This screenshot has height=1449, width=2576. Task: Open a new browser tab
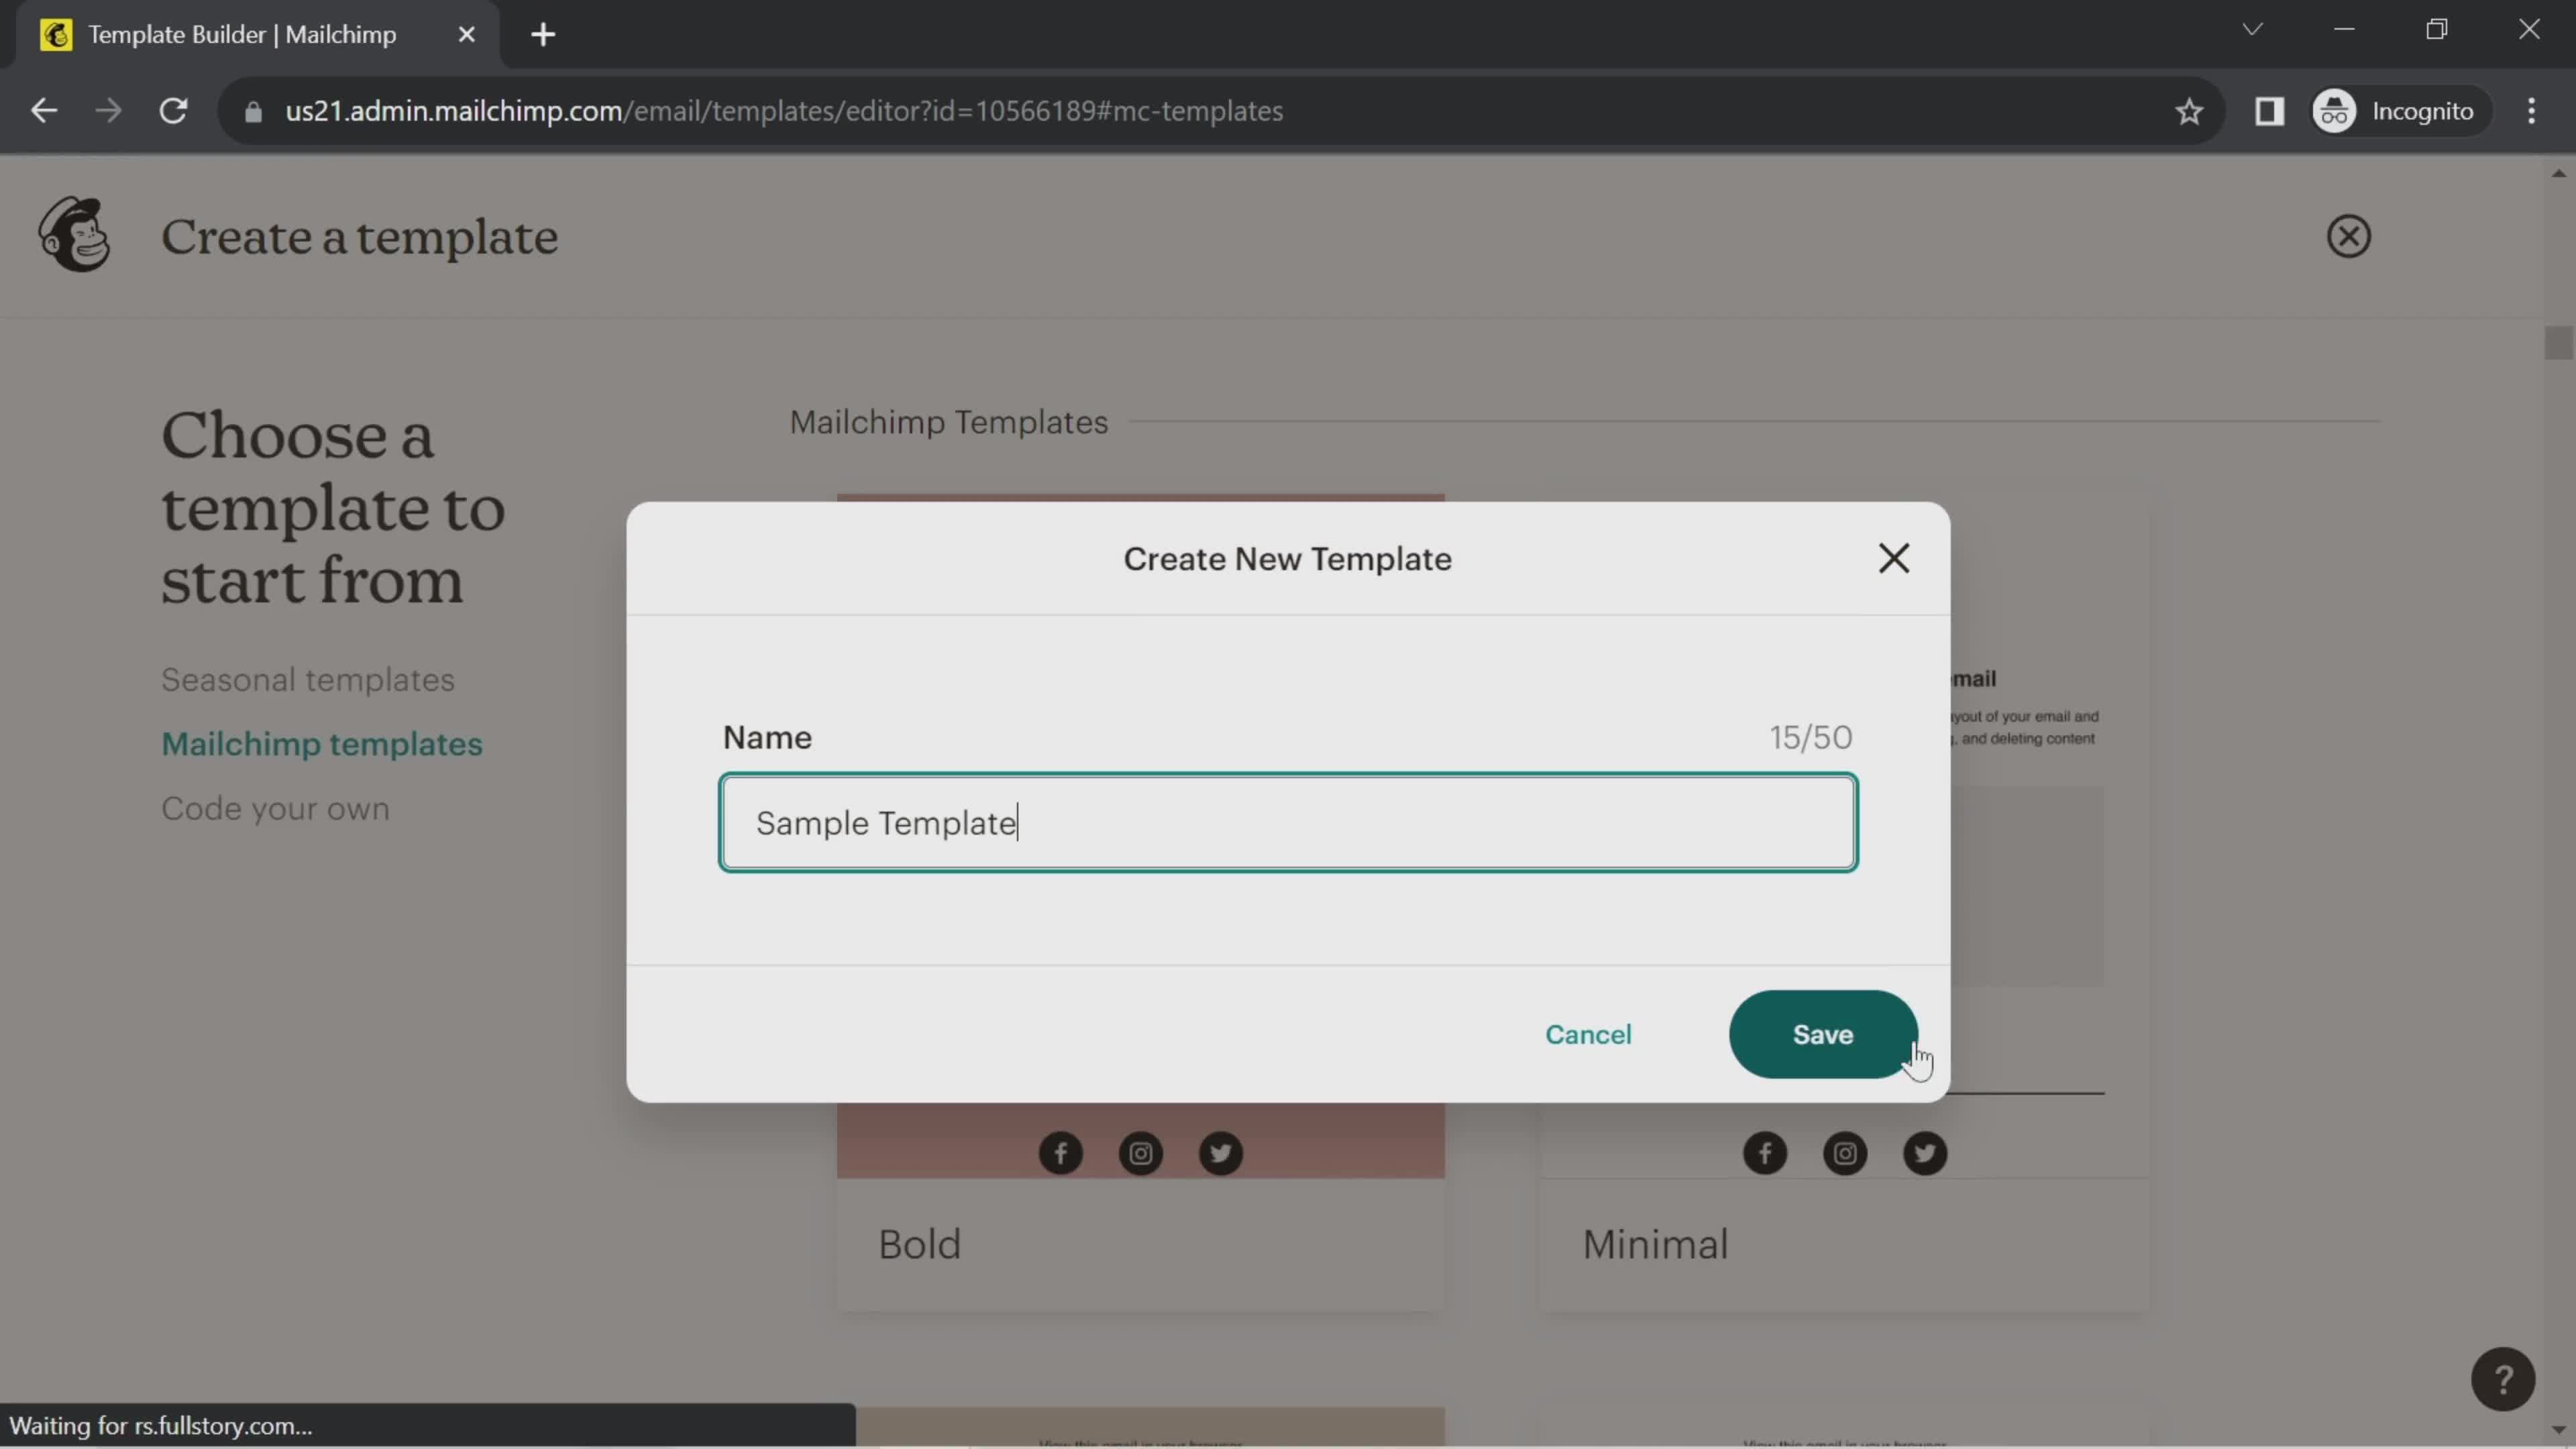point(543,35)
